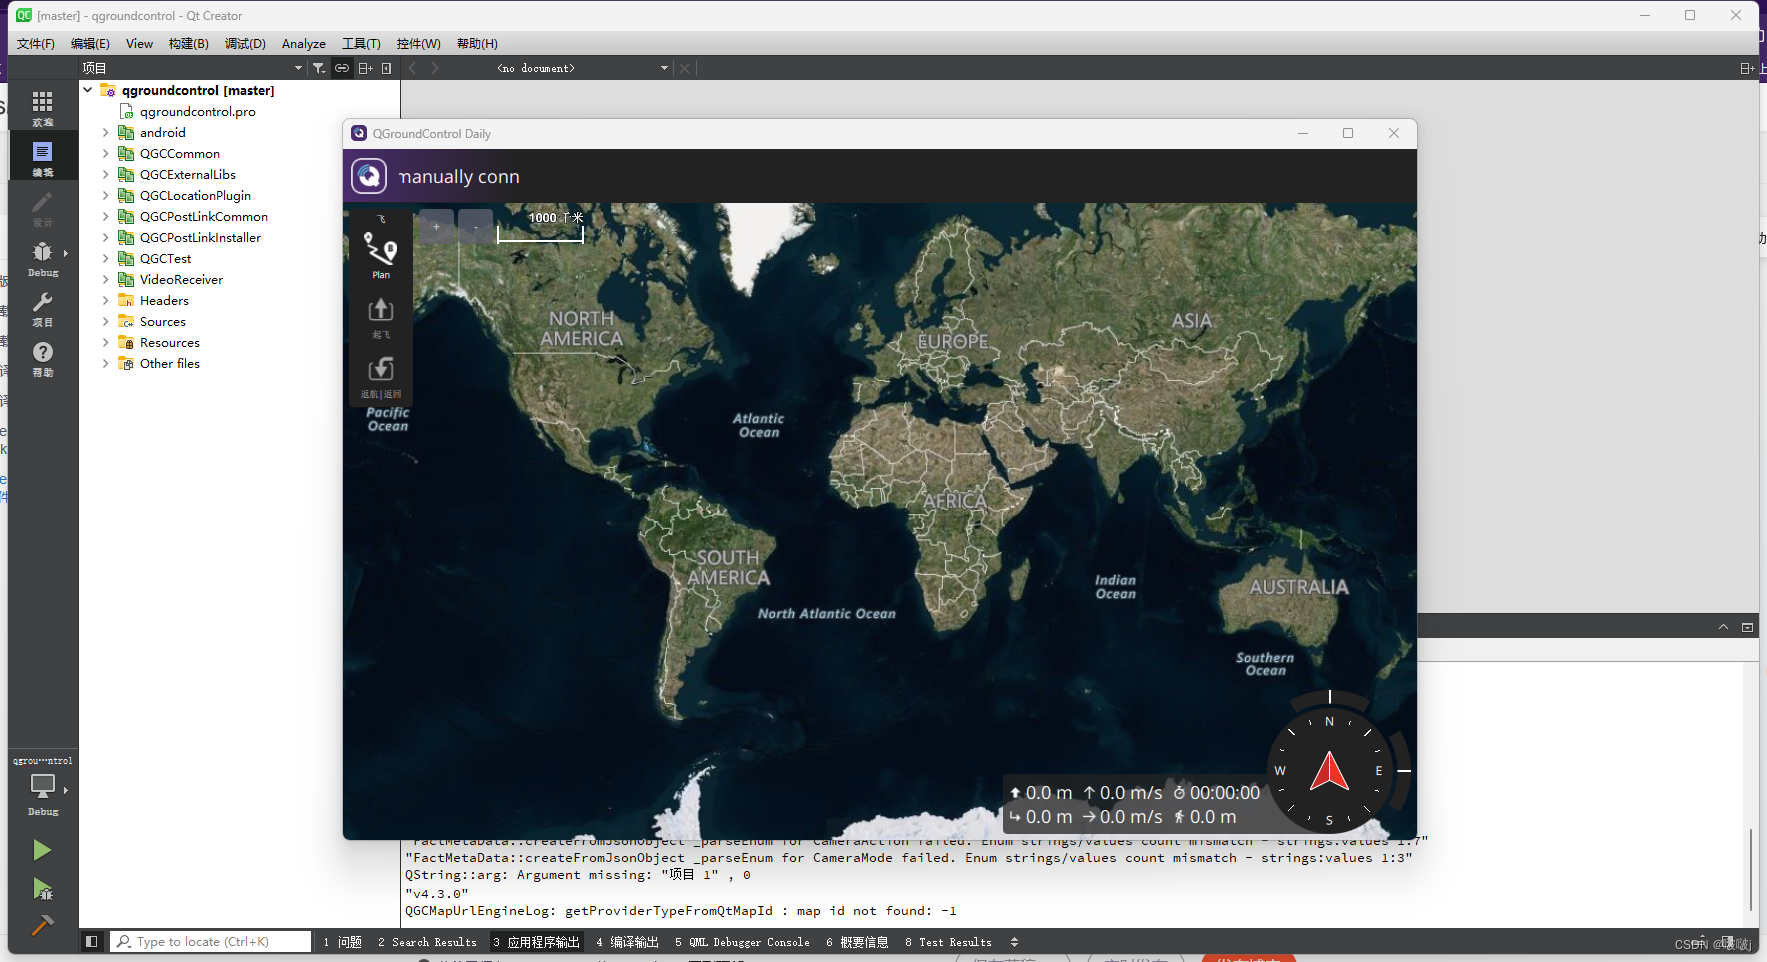Open the 5 QML Debugger Console tab
The width and height of the screenshot is (1767, 962).
[x=742, y=942]
